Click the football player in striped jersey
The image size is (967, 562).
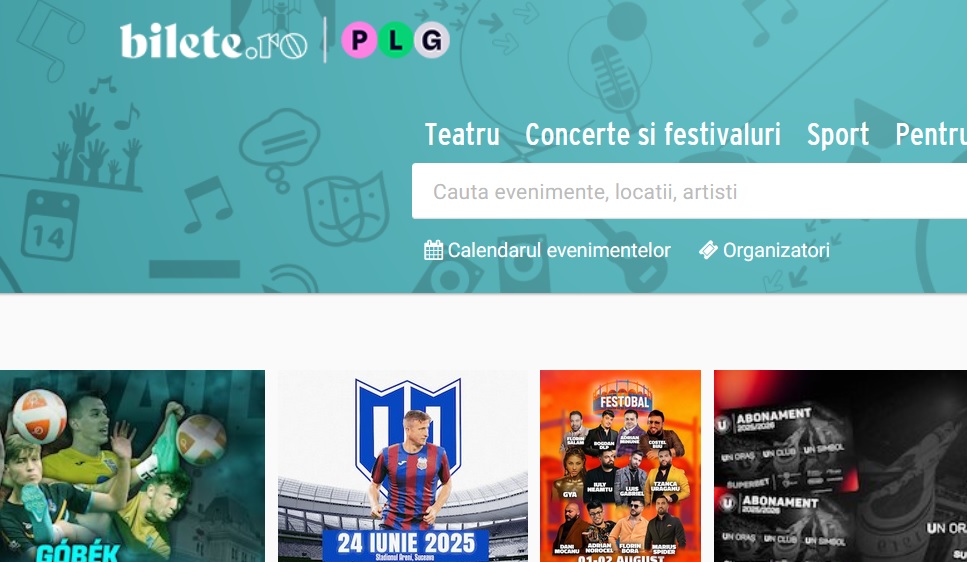point(409,472)
